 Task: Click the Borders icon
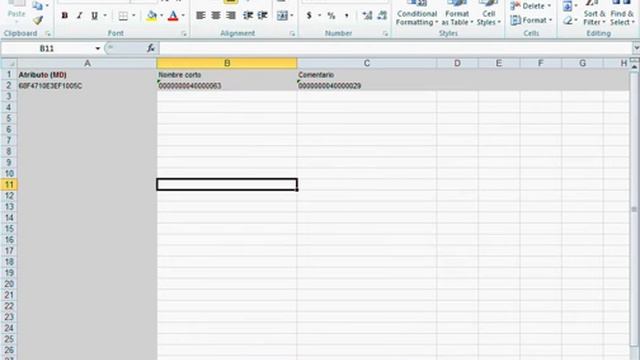point(123,16)
